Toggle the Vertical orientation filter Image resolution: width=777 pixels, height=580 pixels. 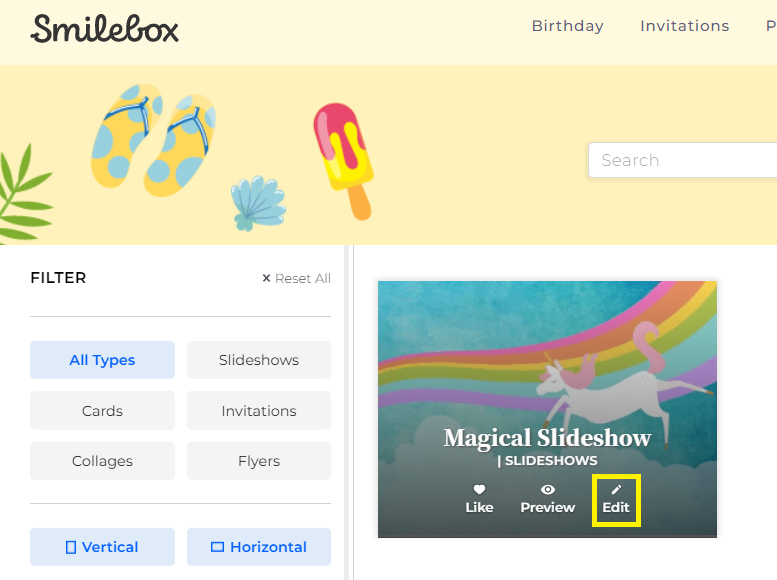coord(102,547)
